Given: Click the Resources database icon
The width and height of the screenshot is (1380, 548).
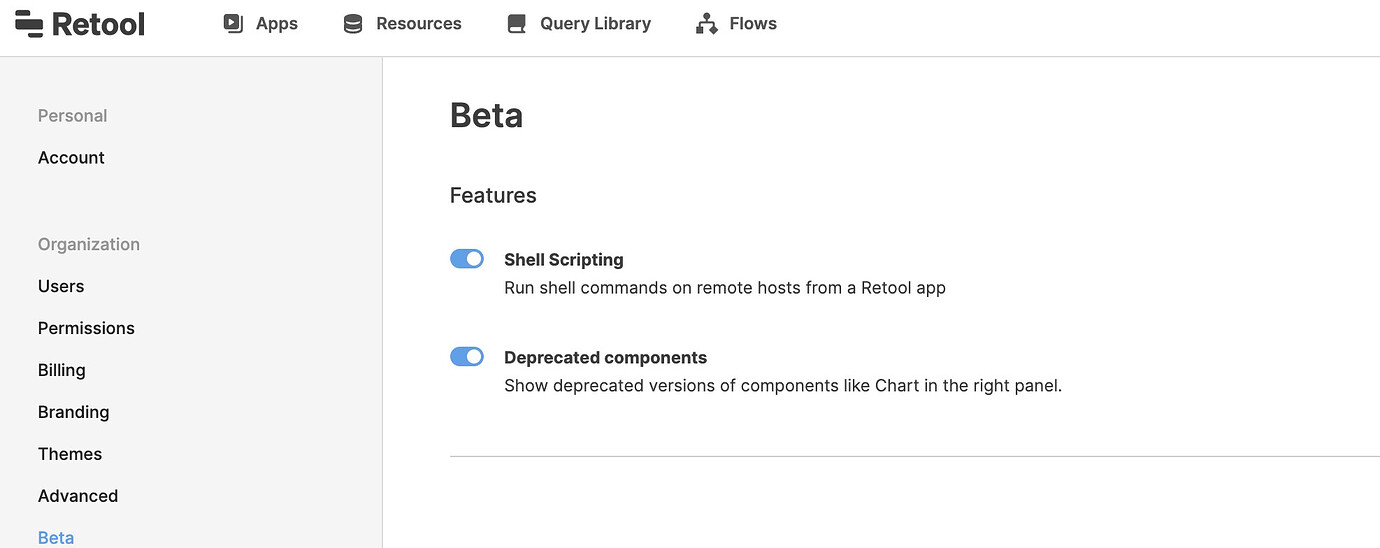Looking at the screenshot, I should click(353, 23).
